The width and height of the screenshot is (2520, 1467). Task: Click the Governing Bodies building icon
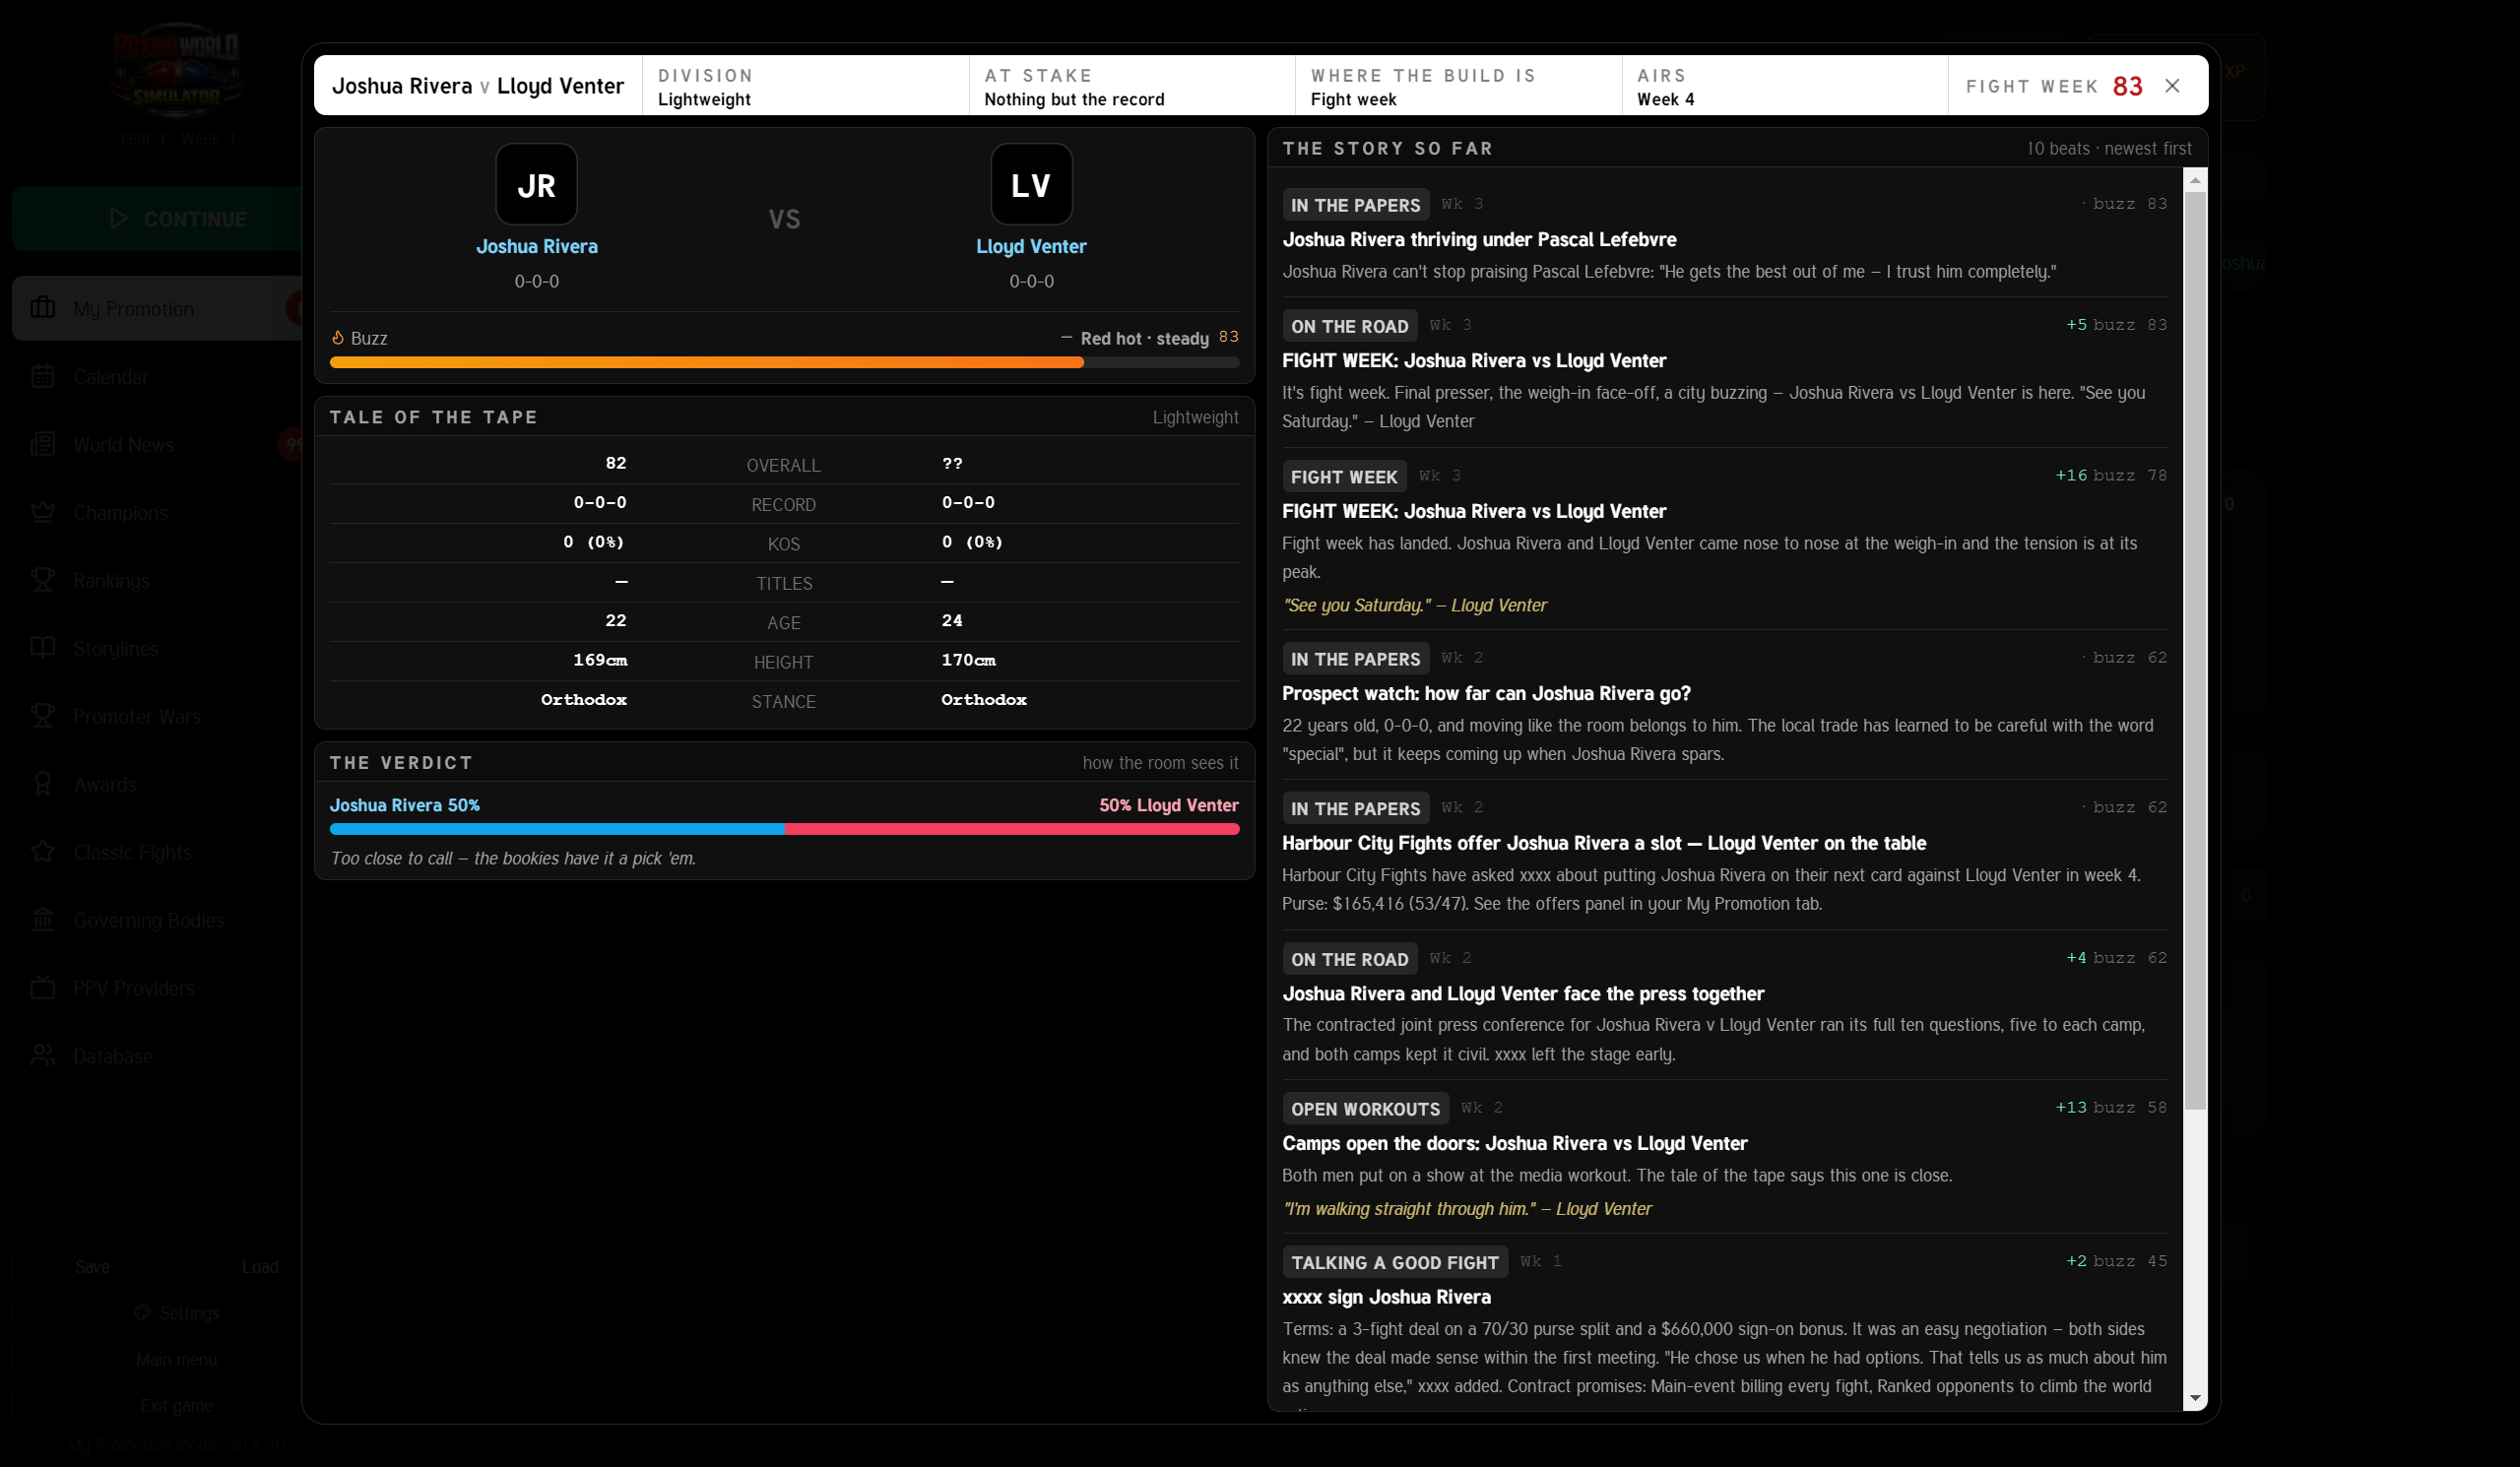click(43, 919)
